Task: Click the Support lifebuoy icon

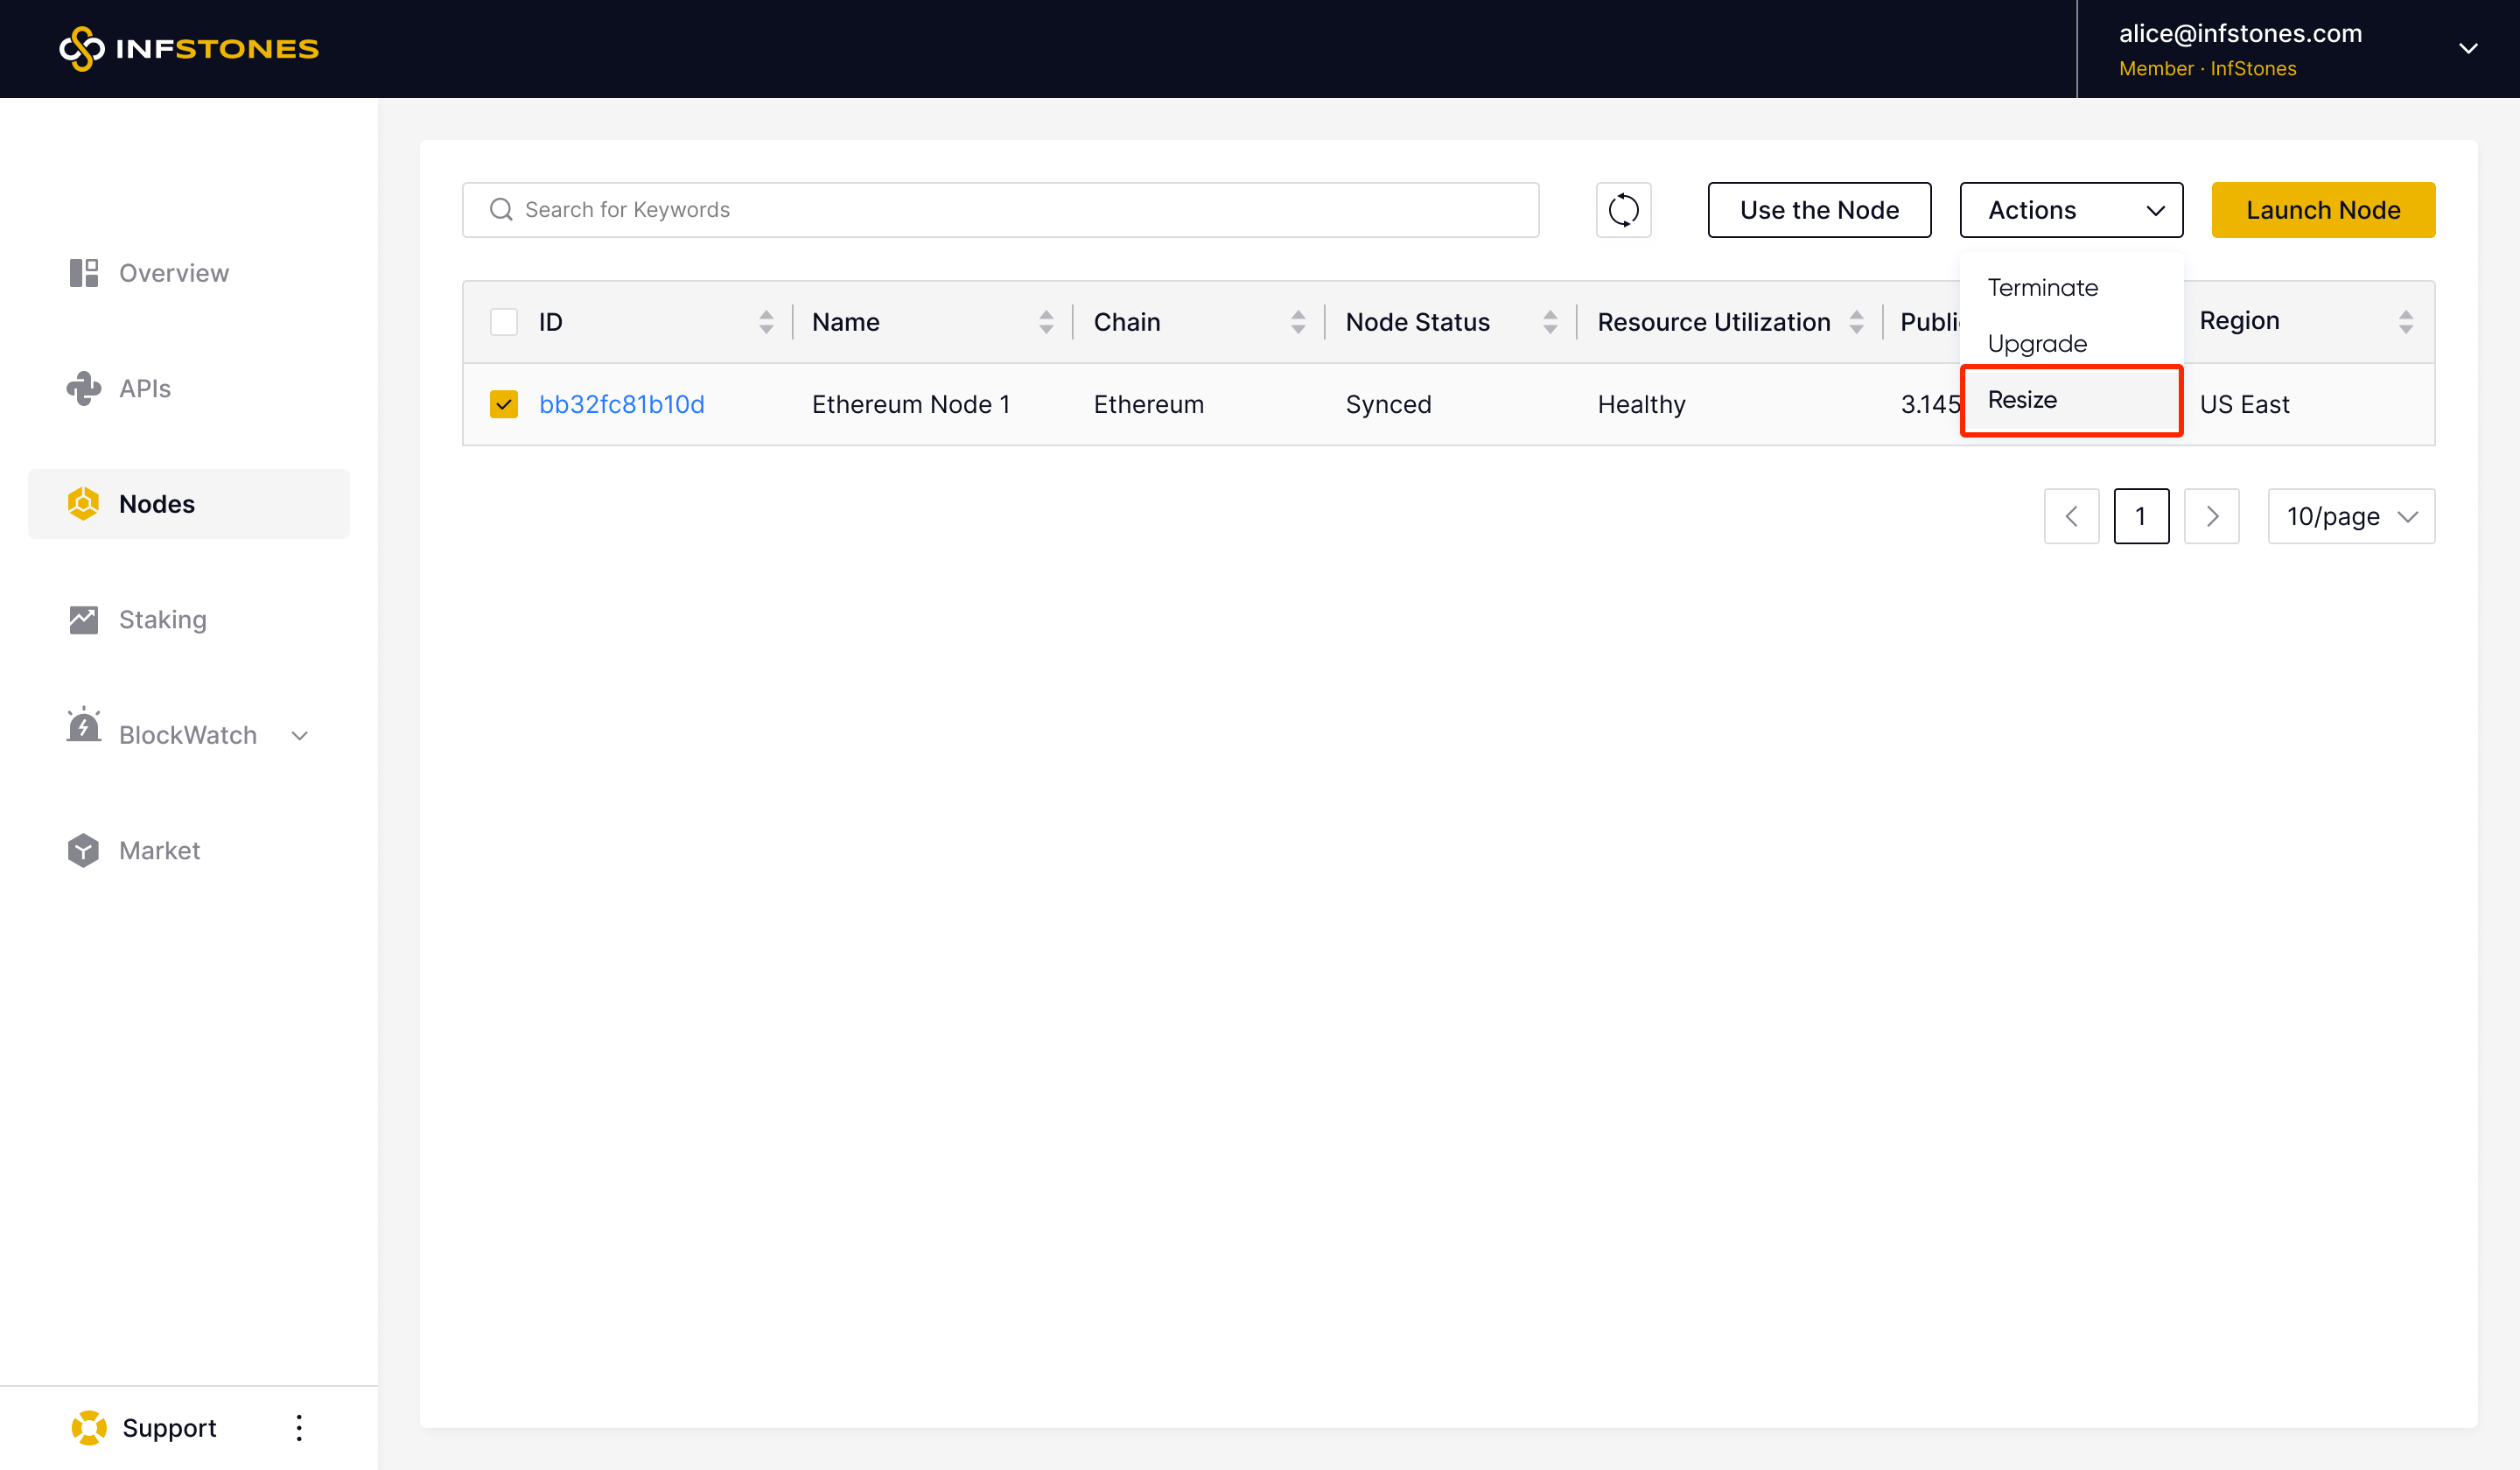Action: (89, 1427)
